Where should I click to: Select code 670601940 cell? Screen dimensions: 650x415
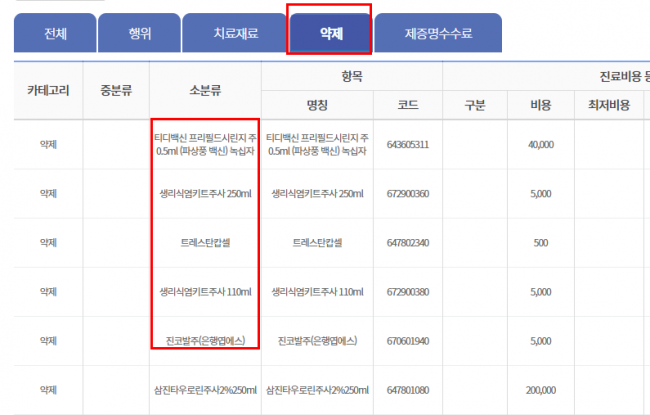click(408, 341)
